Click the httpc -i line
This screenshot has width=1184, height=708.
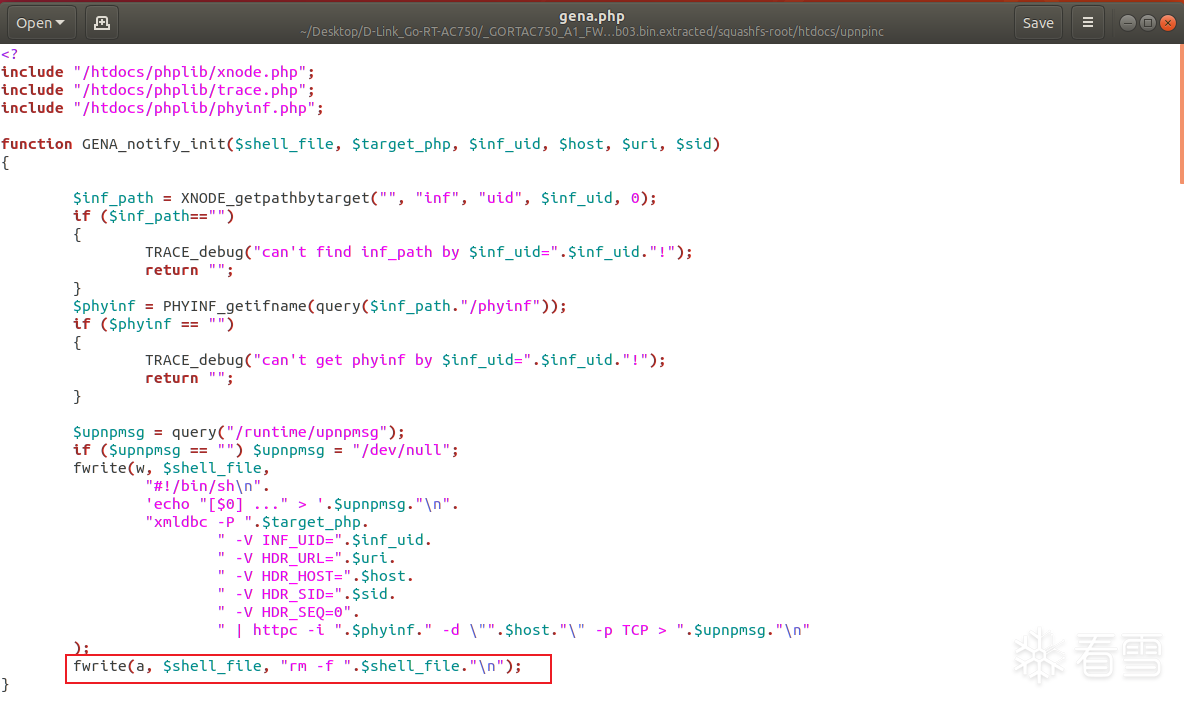(513, 630)
